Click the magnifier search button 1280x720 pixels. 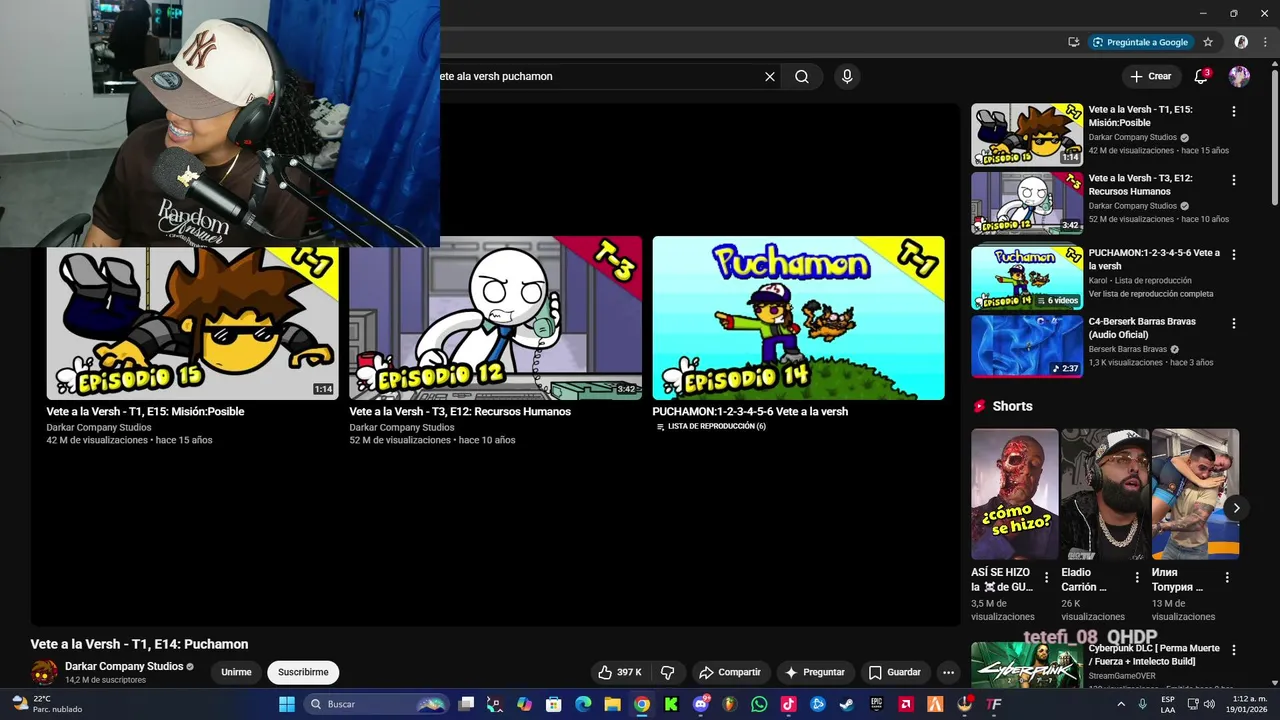click(x=802, y=76)
